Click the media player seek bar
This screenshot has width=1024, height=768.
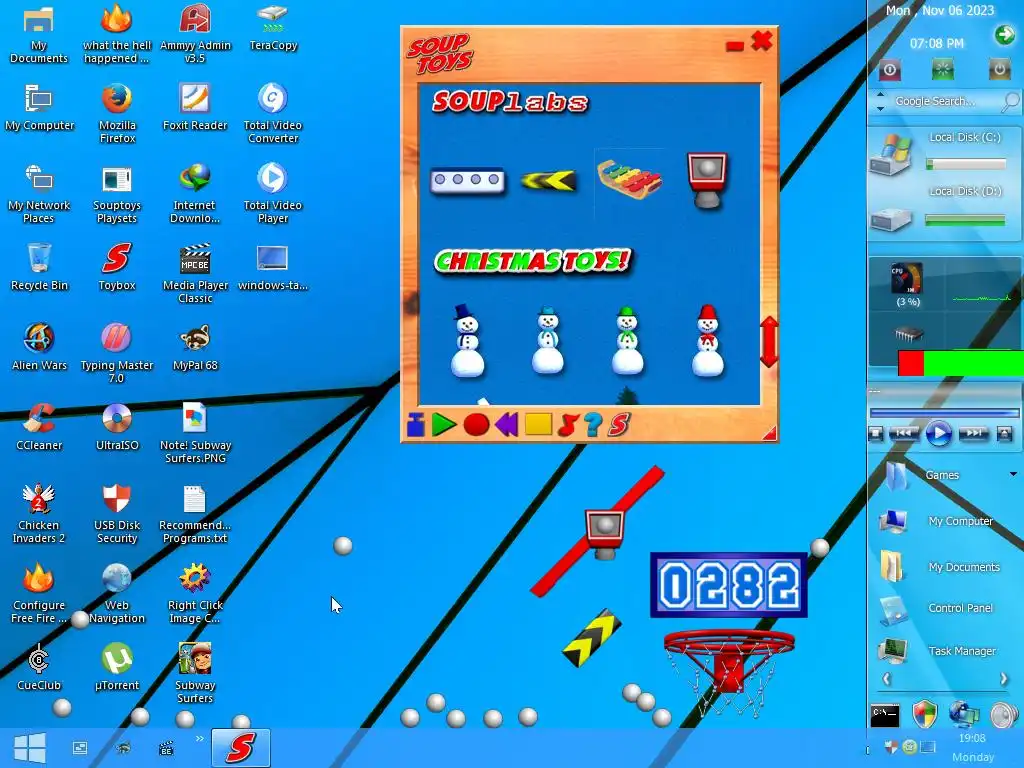944,413
